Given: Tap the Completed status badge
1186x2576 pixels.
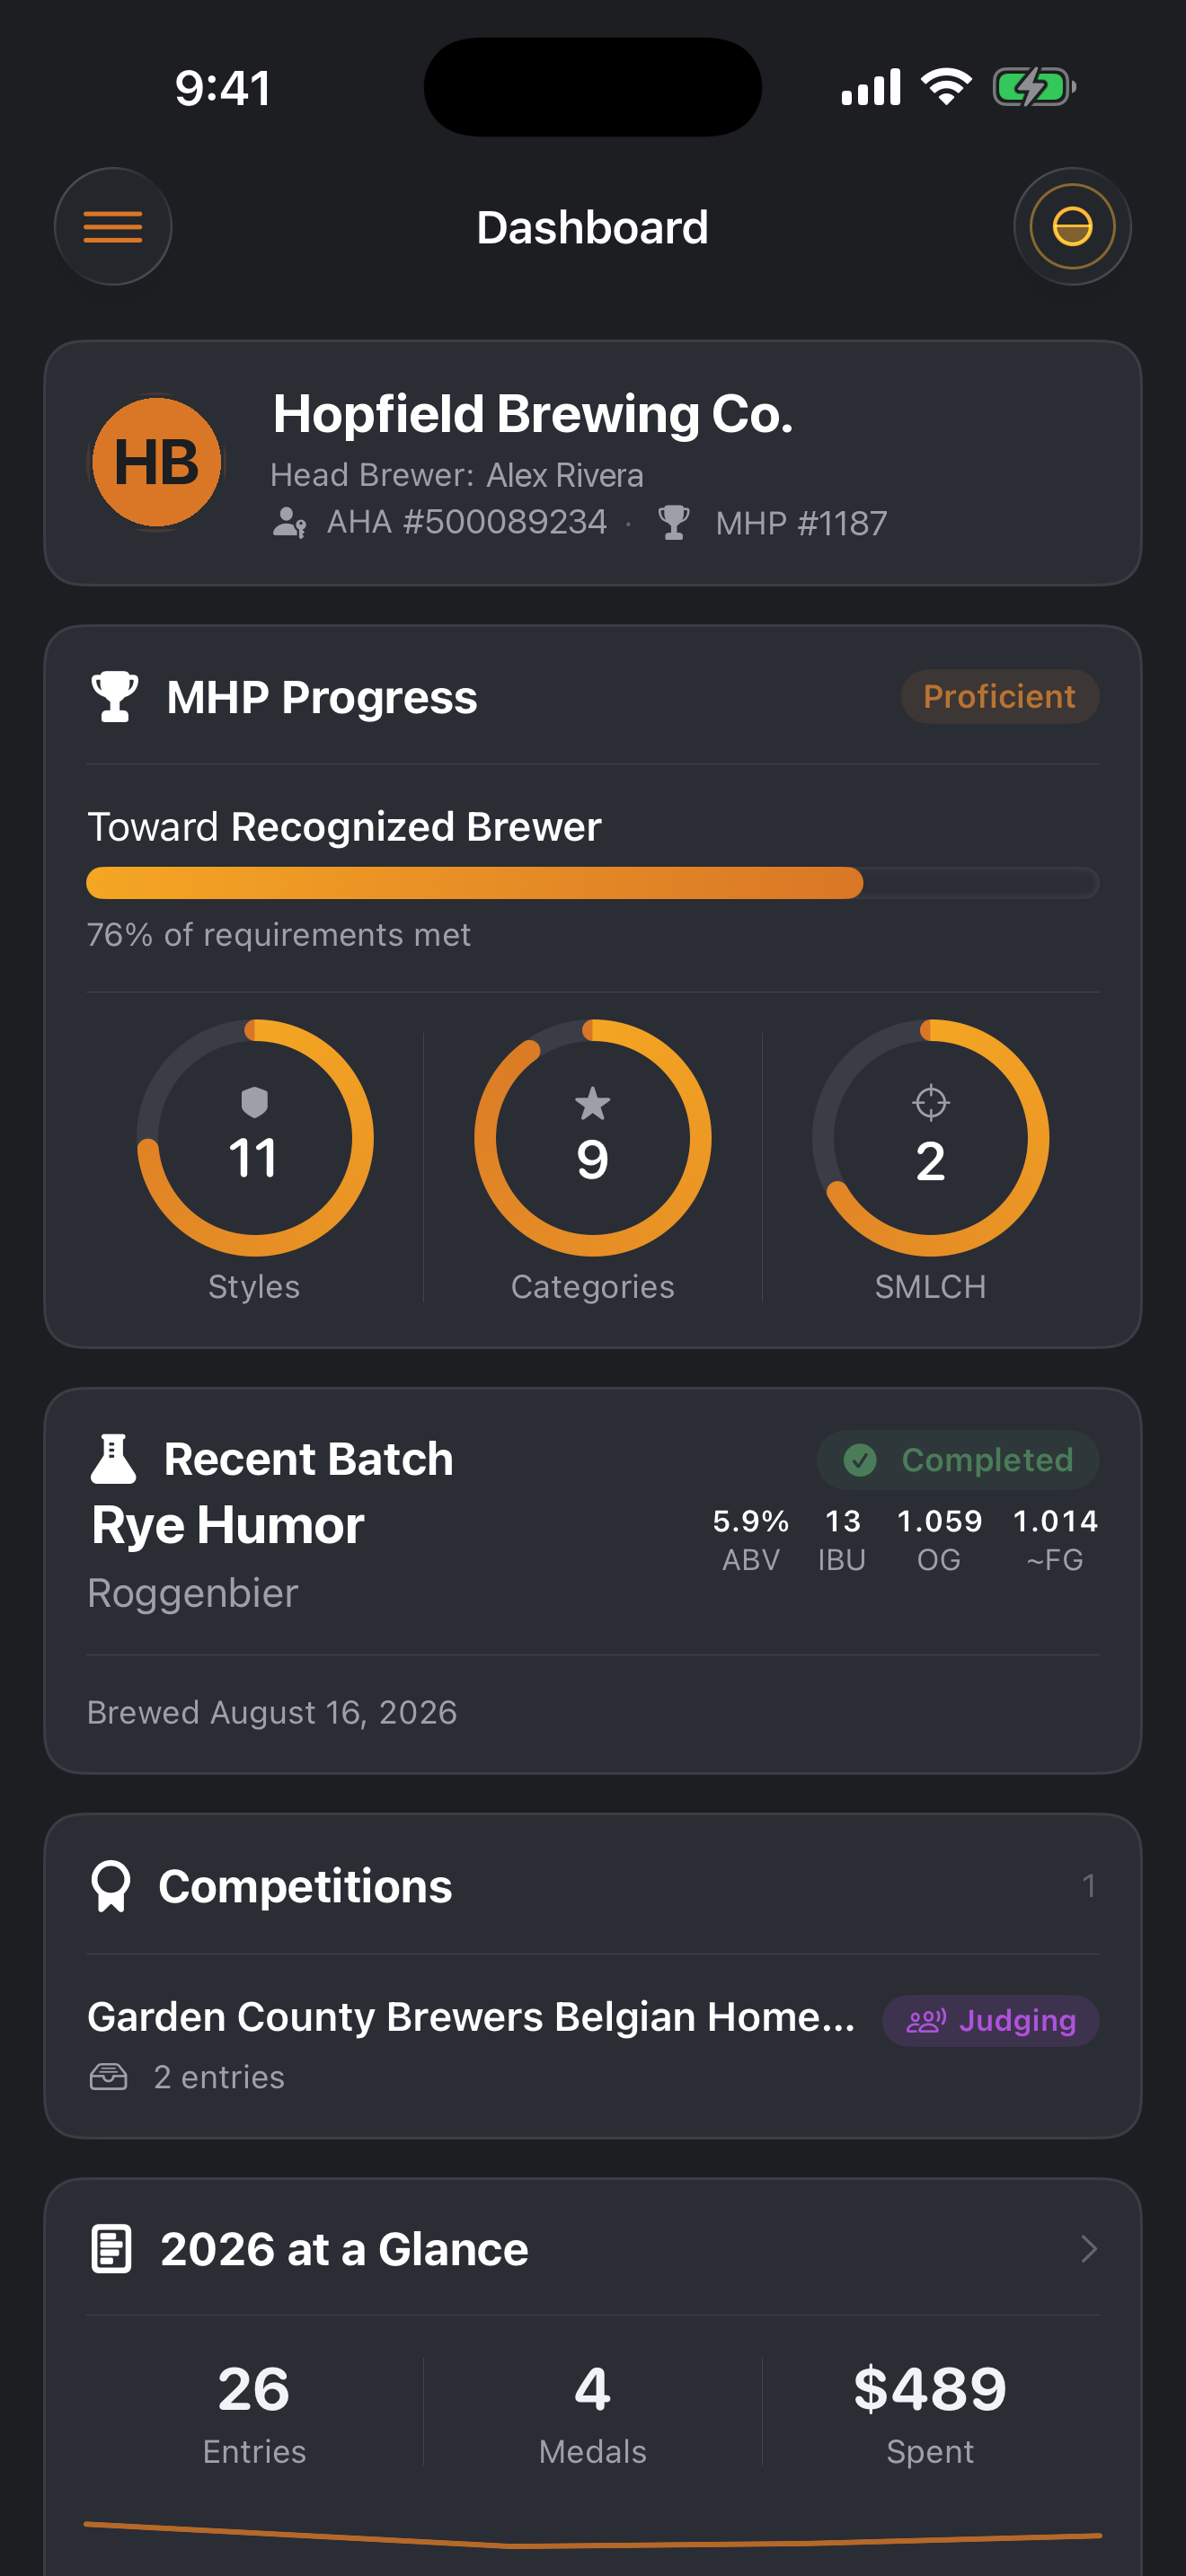Looking at the screenshot, I should tap(958, 1460).
